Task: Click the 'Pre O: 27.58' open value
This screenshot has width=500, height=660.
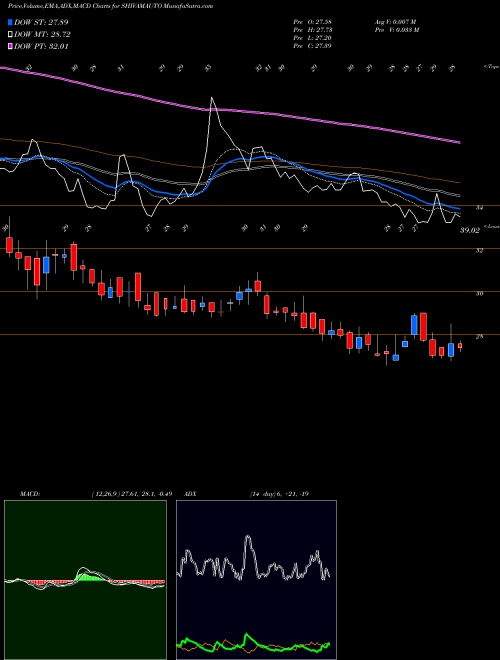Action: point(312,21)
